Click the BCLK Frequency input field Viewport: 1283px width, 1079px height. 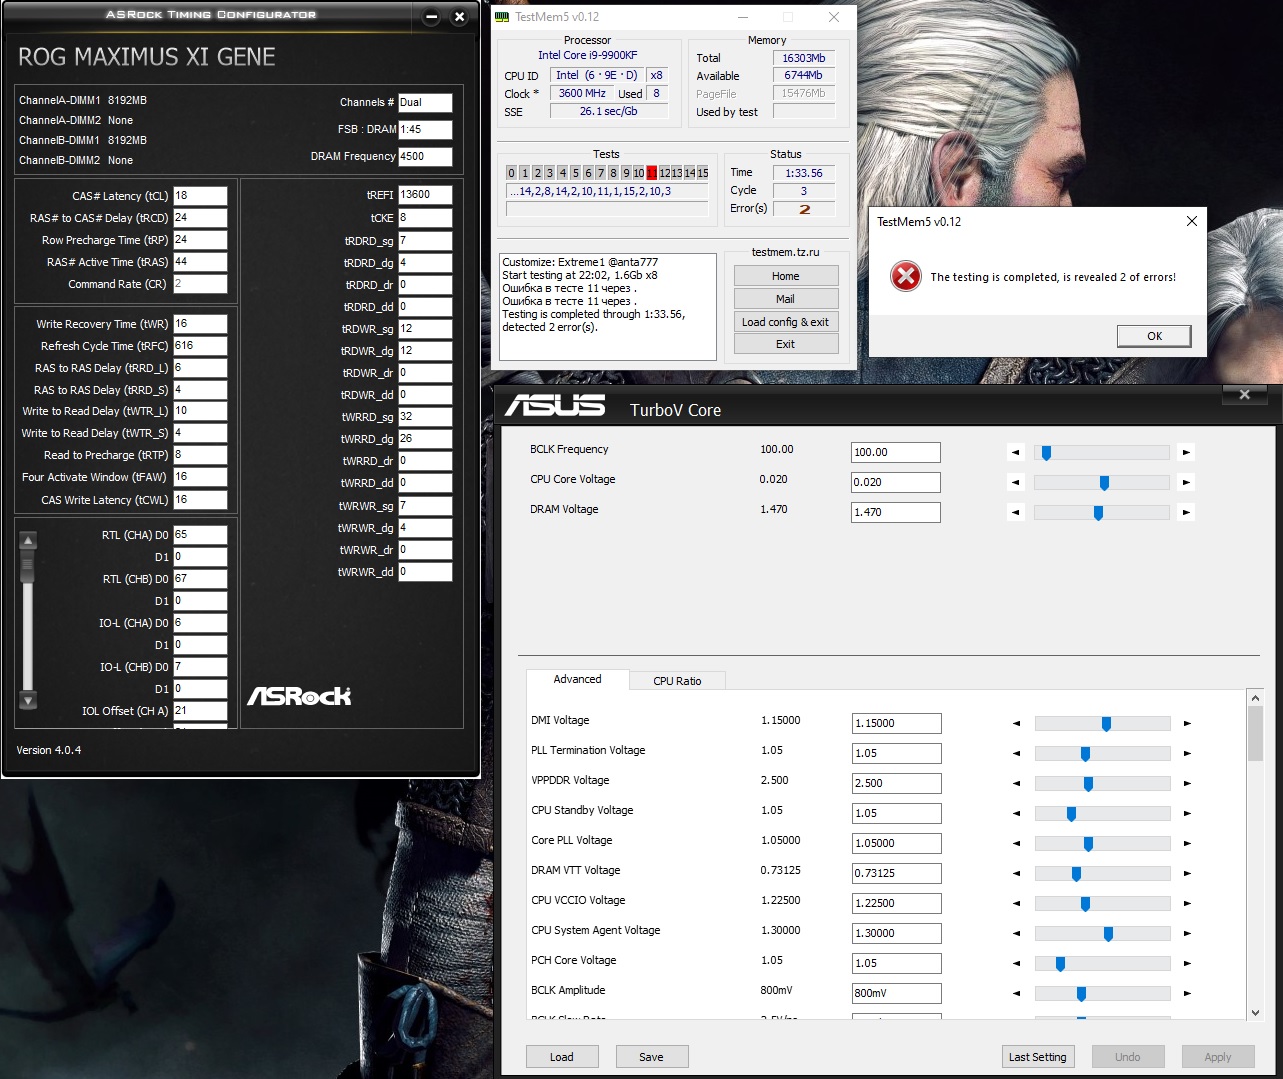pos(895,452)
